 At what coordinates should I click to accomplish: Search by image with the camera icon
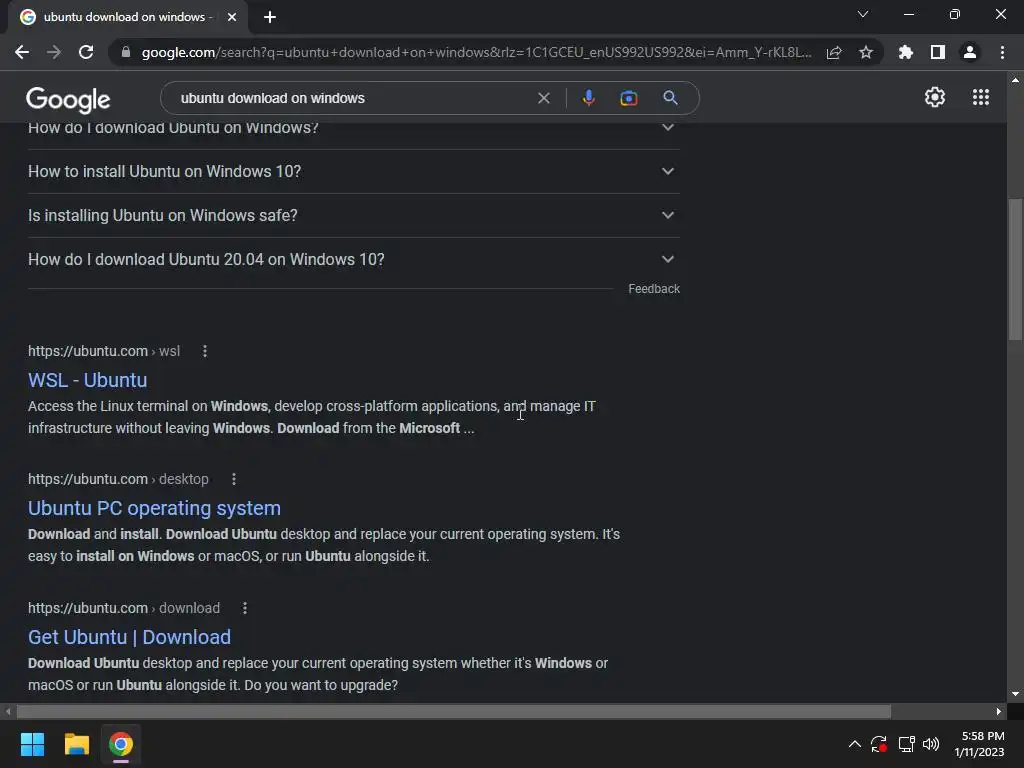pos(628,98)
